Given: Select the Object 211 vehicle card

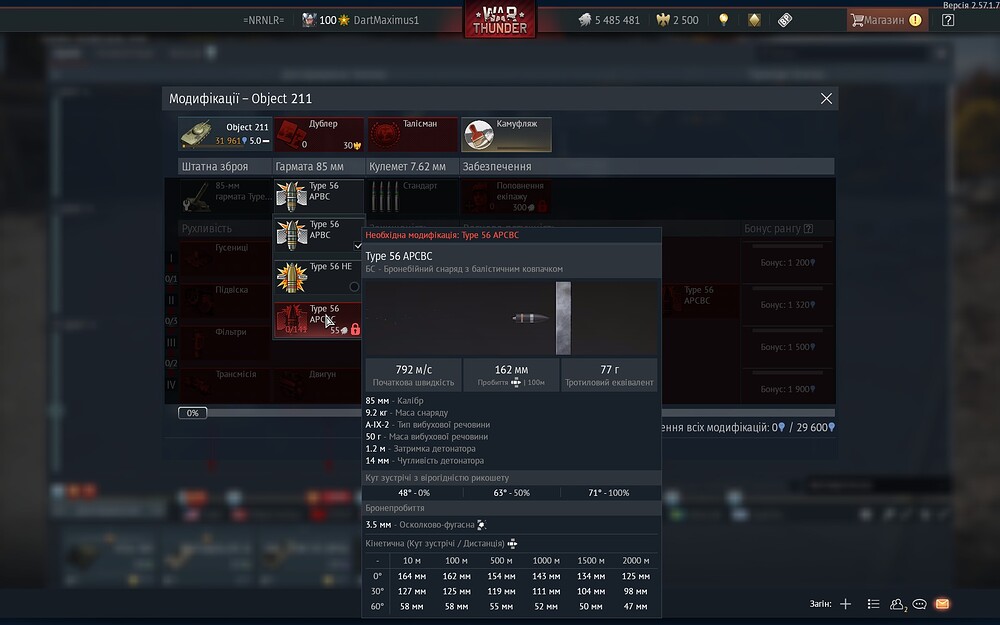Looking at the screenshot, I should [225, 134].
